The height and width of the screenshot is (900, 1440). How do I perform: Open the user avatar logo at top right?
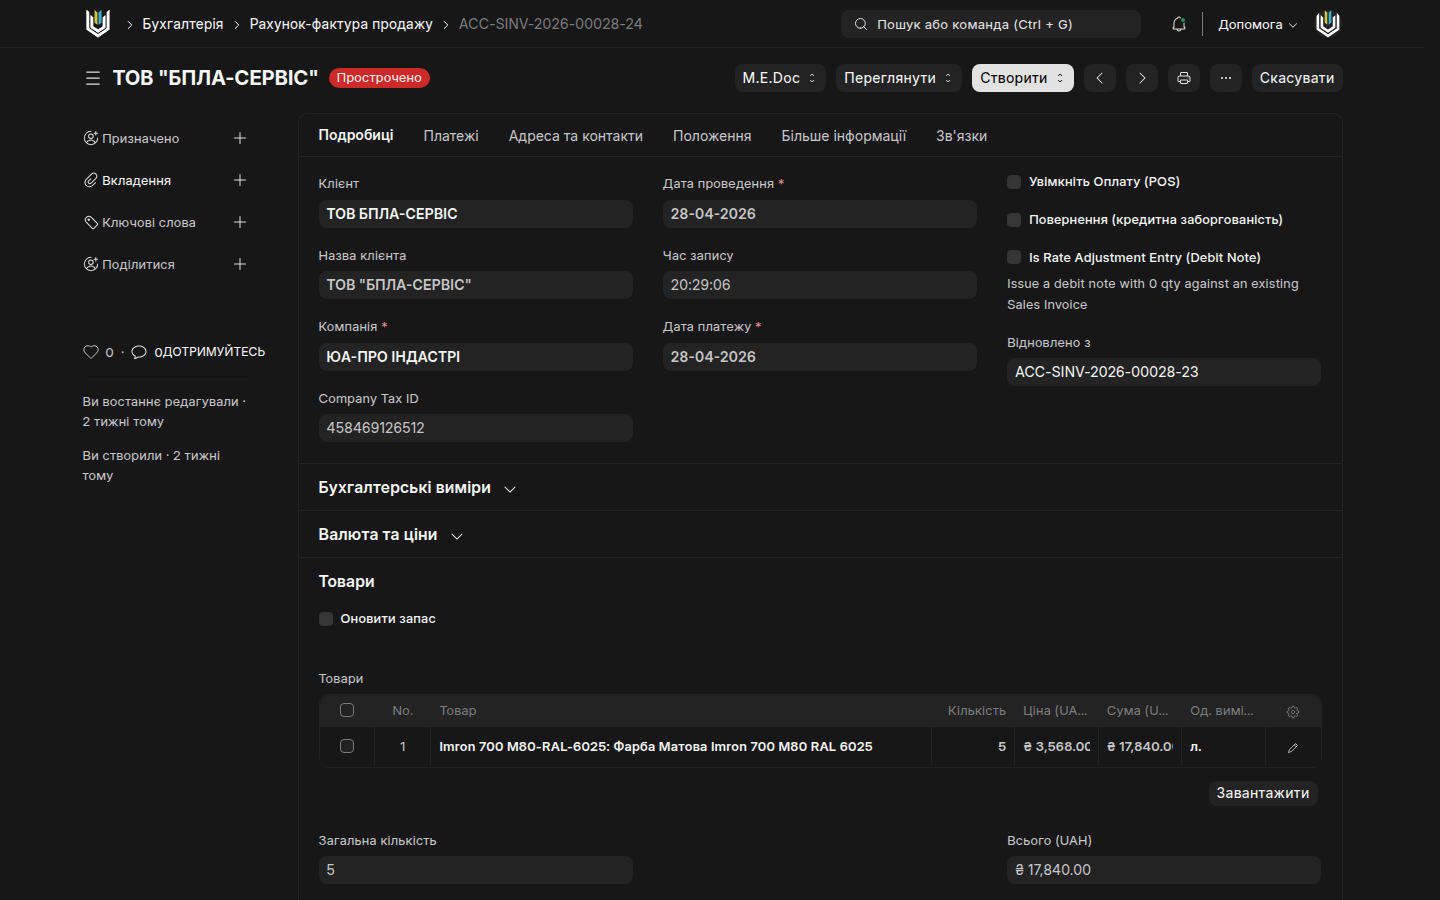coord(1327,24)
